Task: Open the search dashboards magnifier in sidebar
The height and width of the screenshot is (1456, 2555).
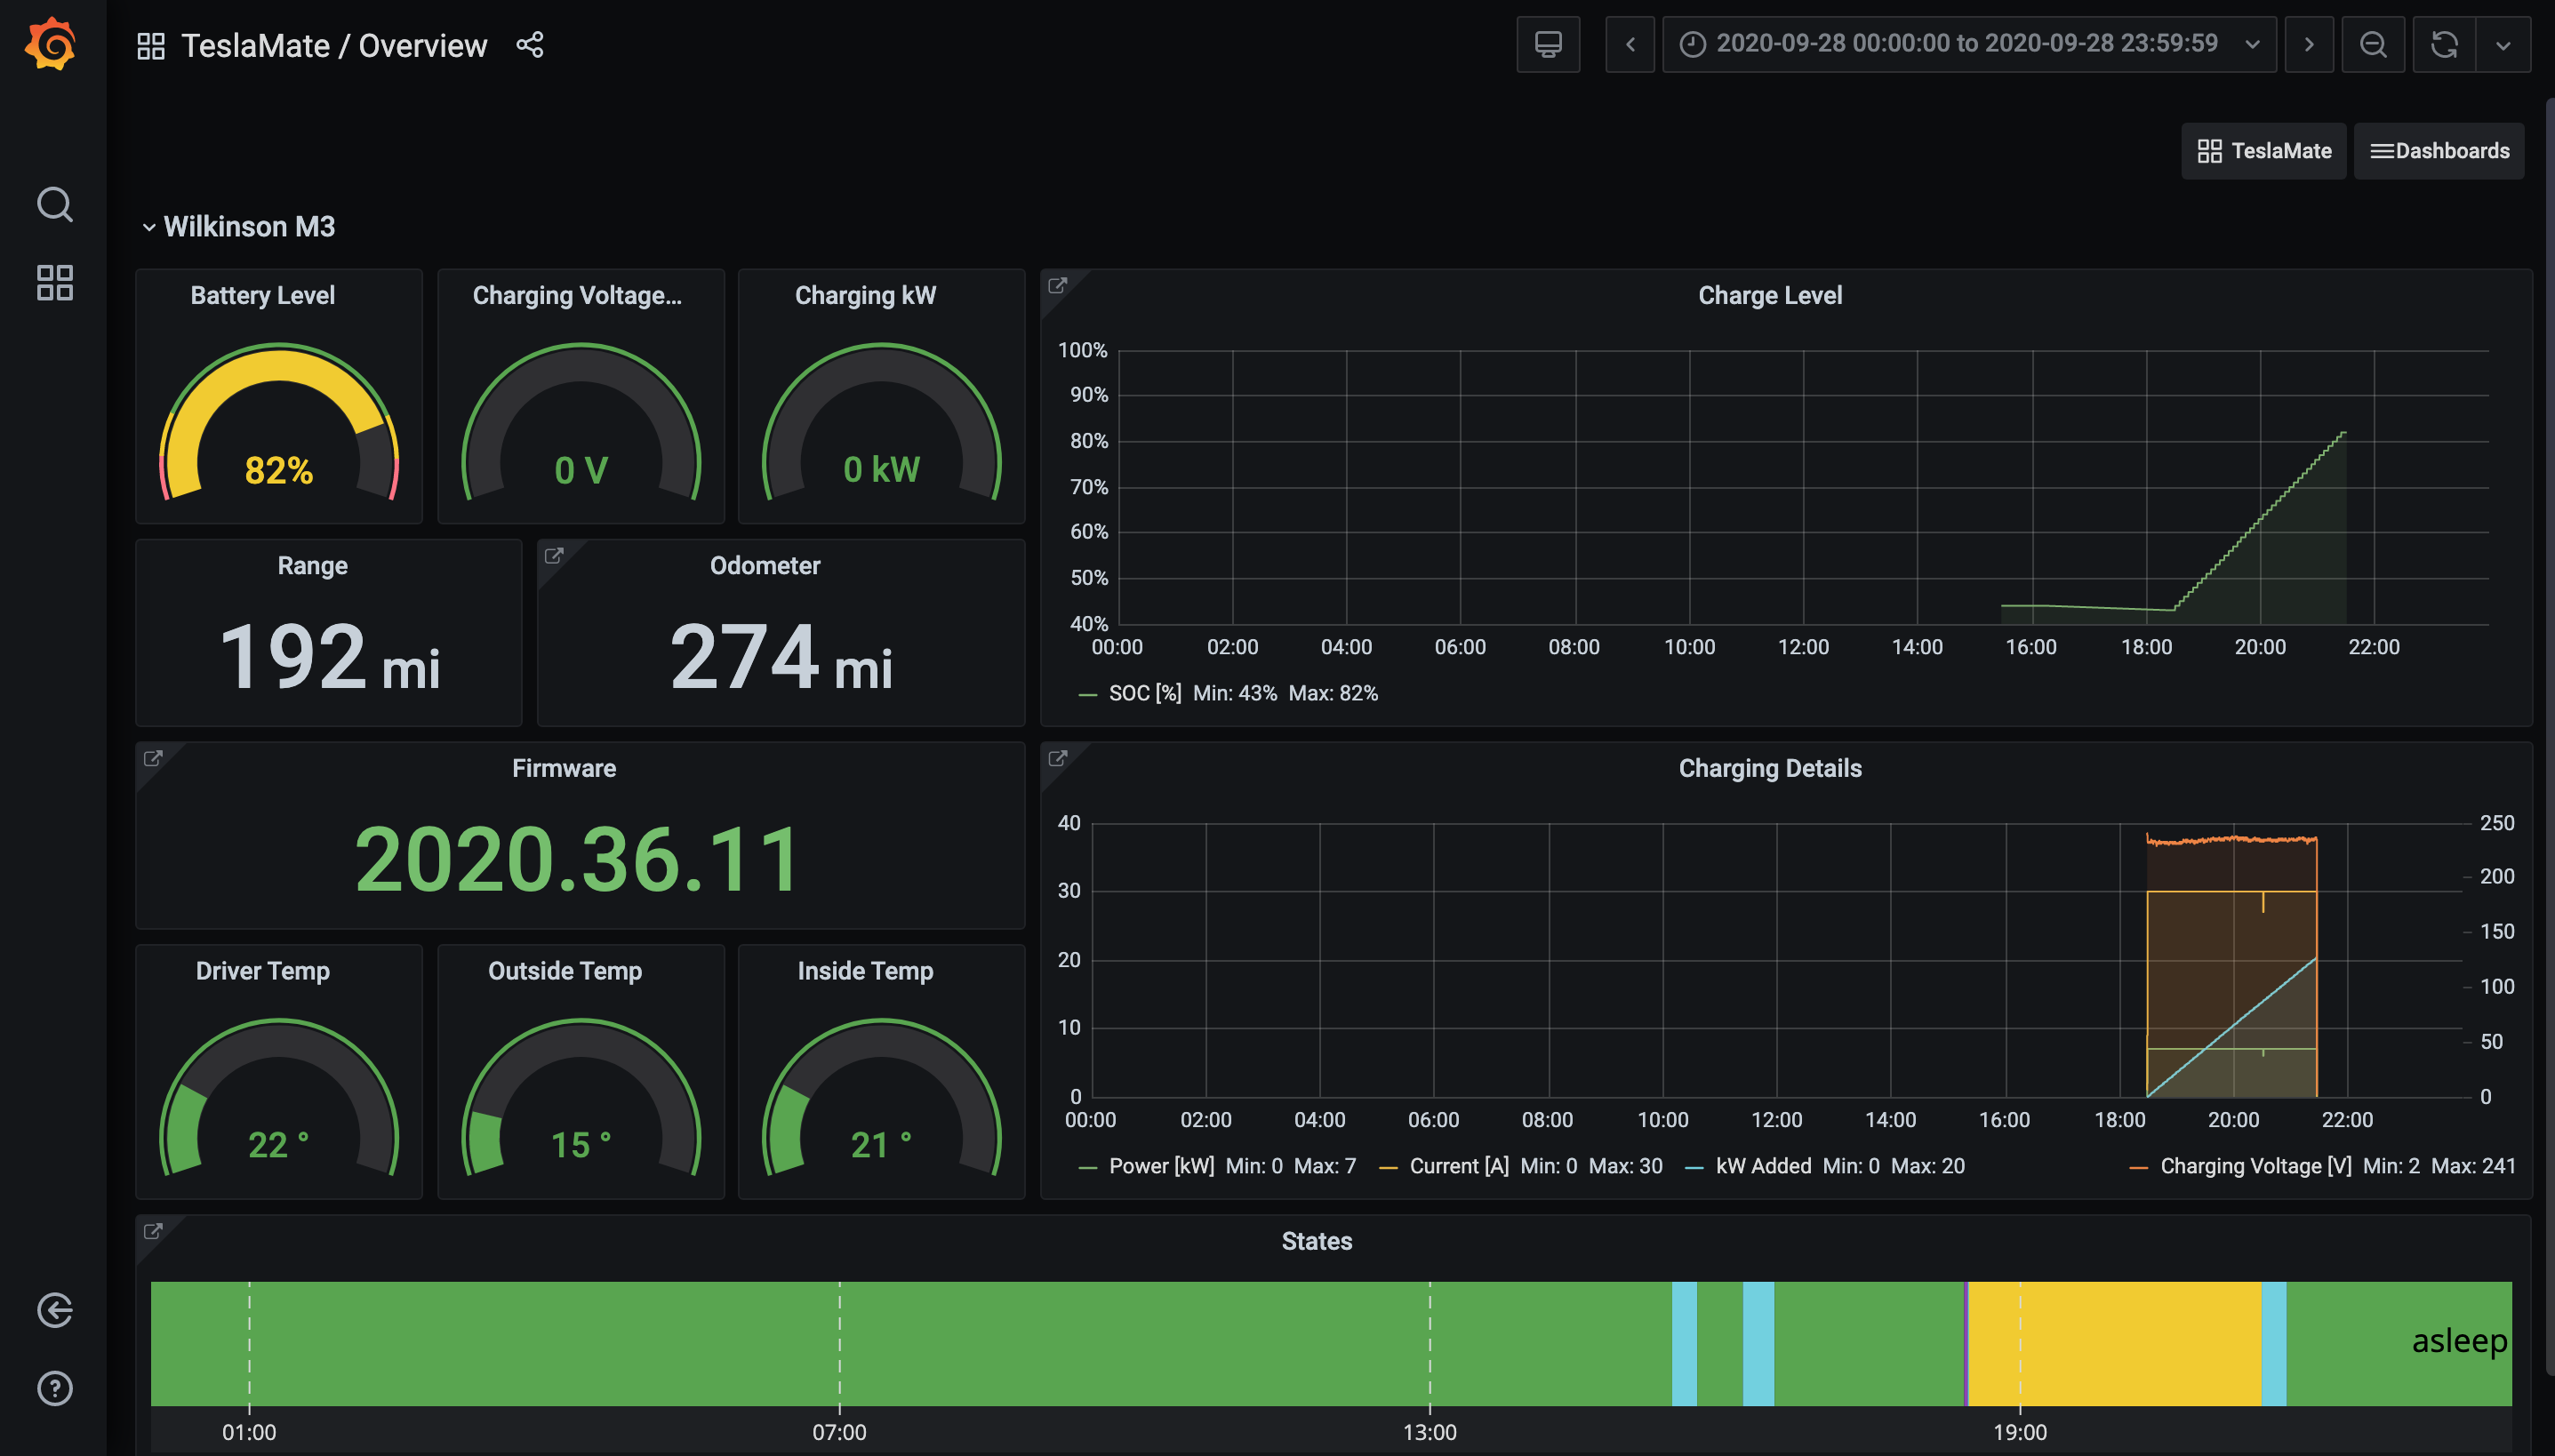Action: tap(54, 205)
